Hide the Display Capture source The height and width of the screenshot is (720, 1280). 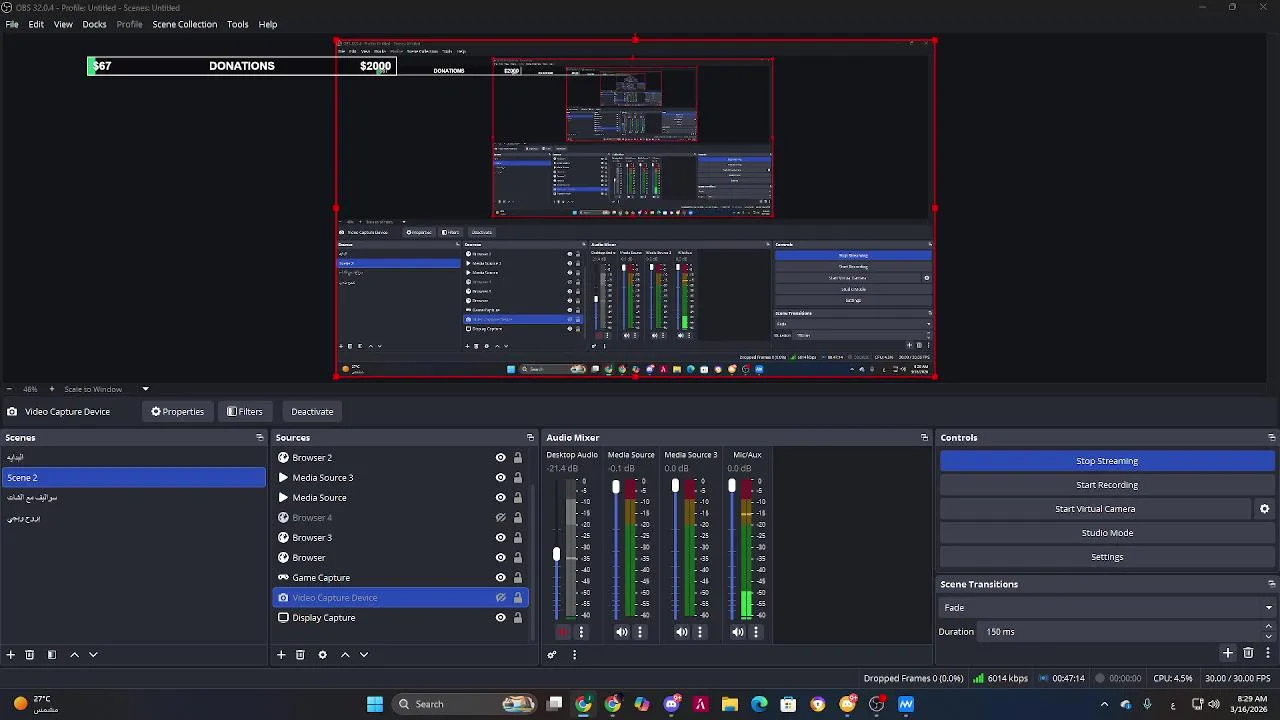(500, 618)
